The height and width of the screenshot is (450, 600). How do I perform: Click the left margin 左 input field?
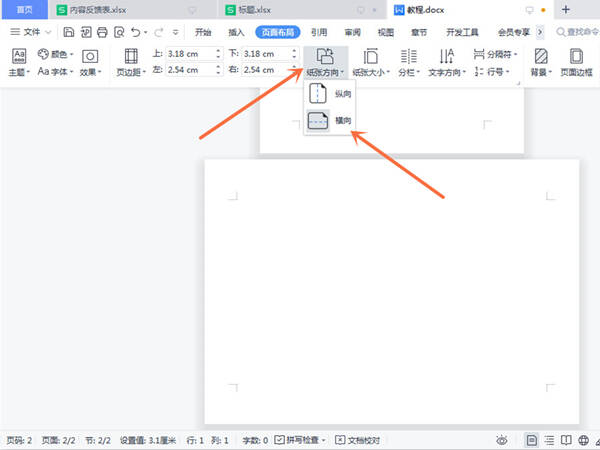(x=190, y=70)
